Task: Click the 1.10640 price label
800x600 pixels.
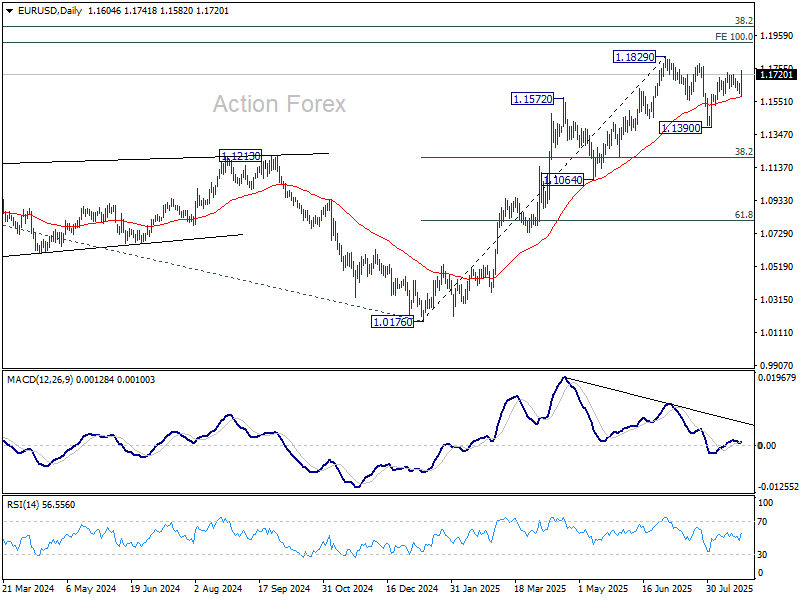Action: tap(564, 179)
